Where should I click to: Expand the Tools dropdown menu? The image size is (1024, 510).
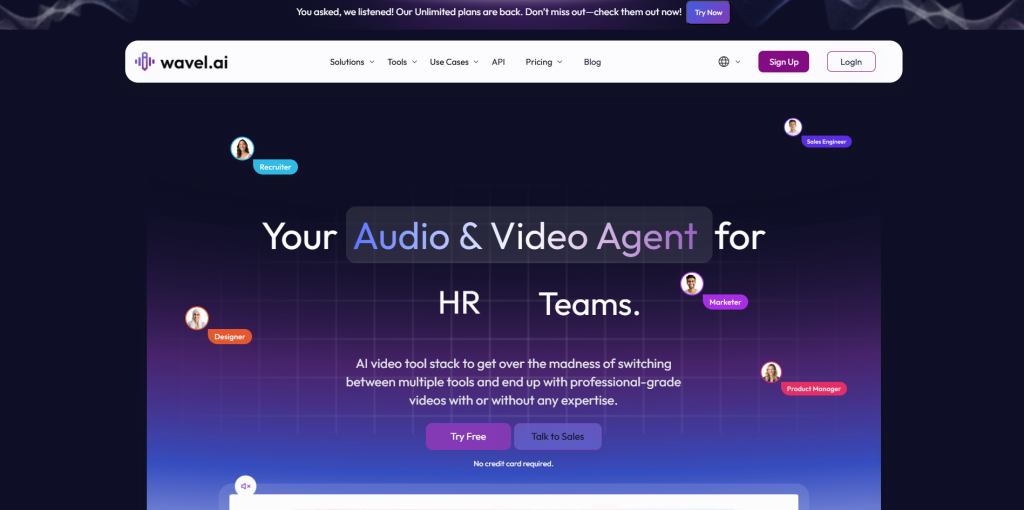[402, 62]
